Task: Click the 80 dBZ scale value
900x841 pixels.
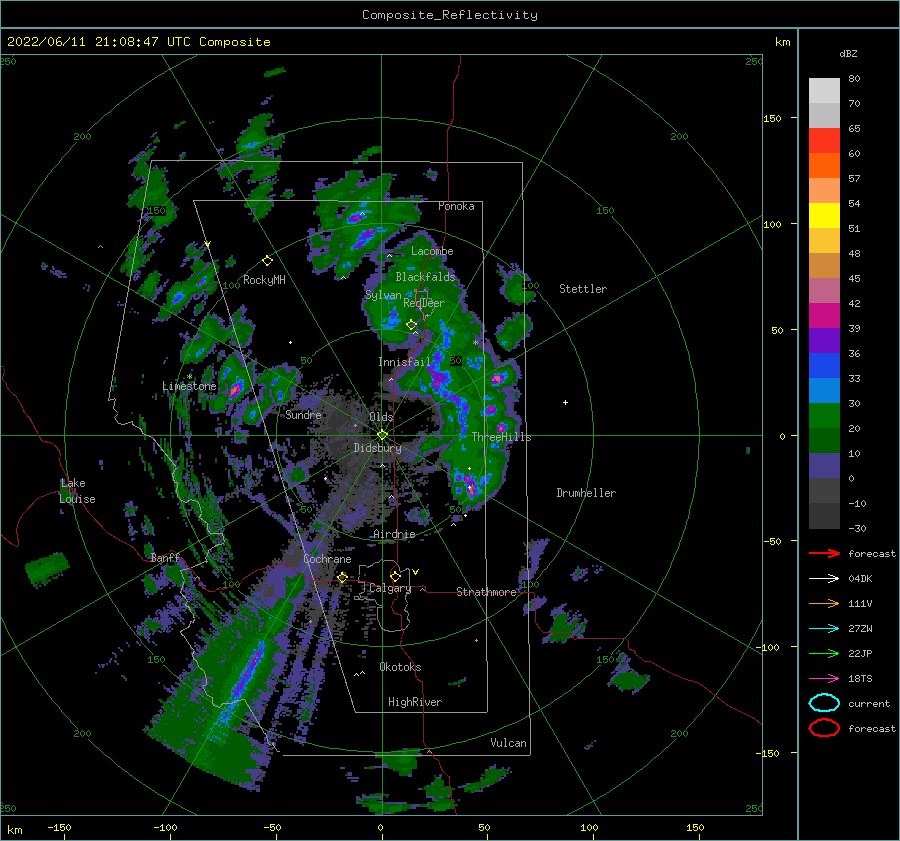Action: (854, 79)
